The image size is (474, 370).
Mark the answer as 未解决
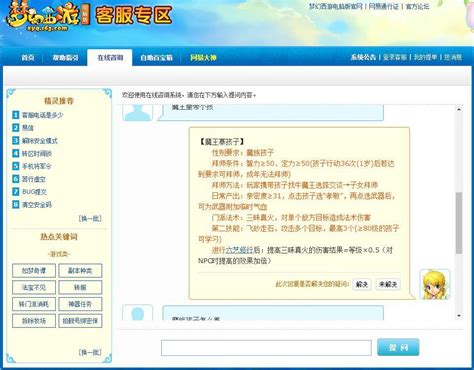[388, 284]
